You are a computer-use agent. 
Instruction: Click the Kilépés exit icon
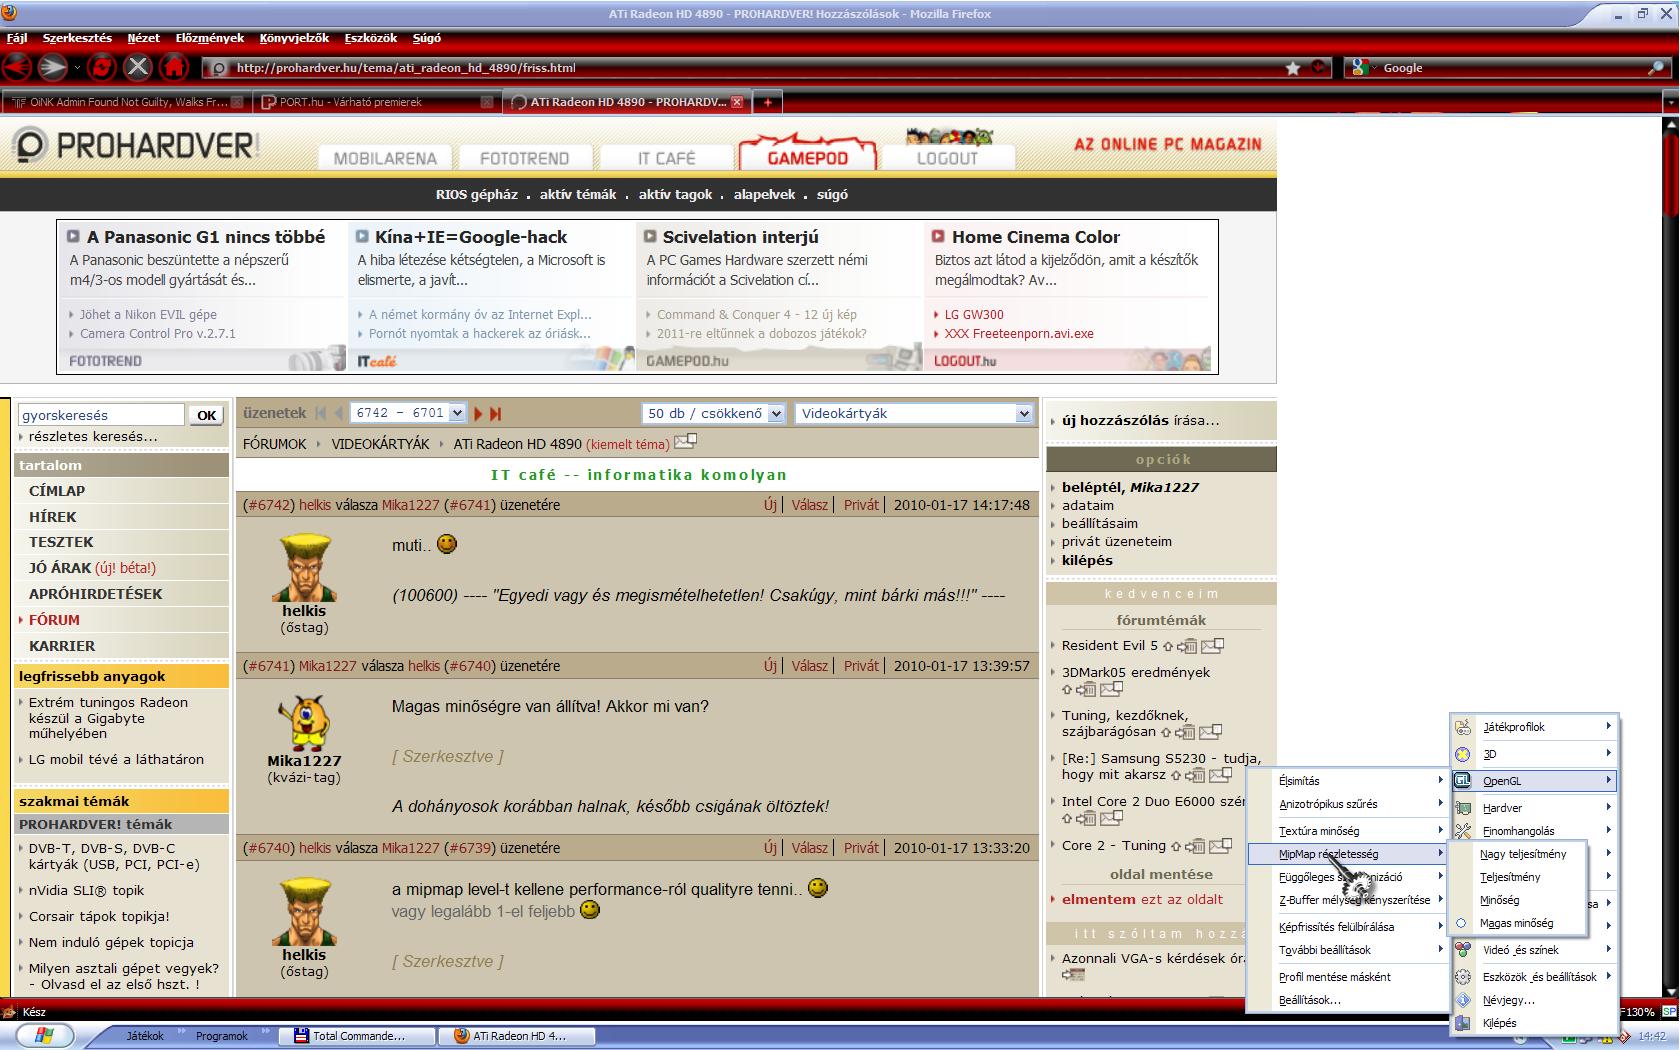[x=1463, y=1022]
